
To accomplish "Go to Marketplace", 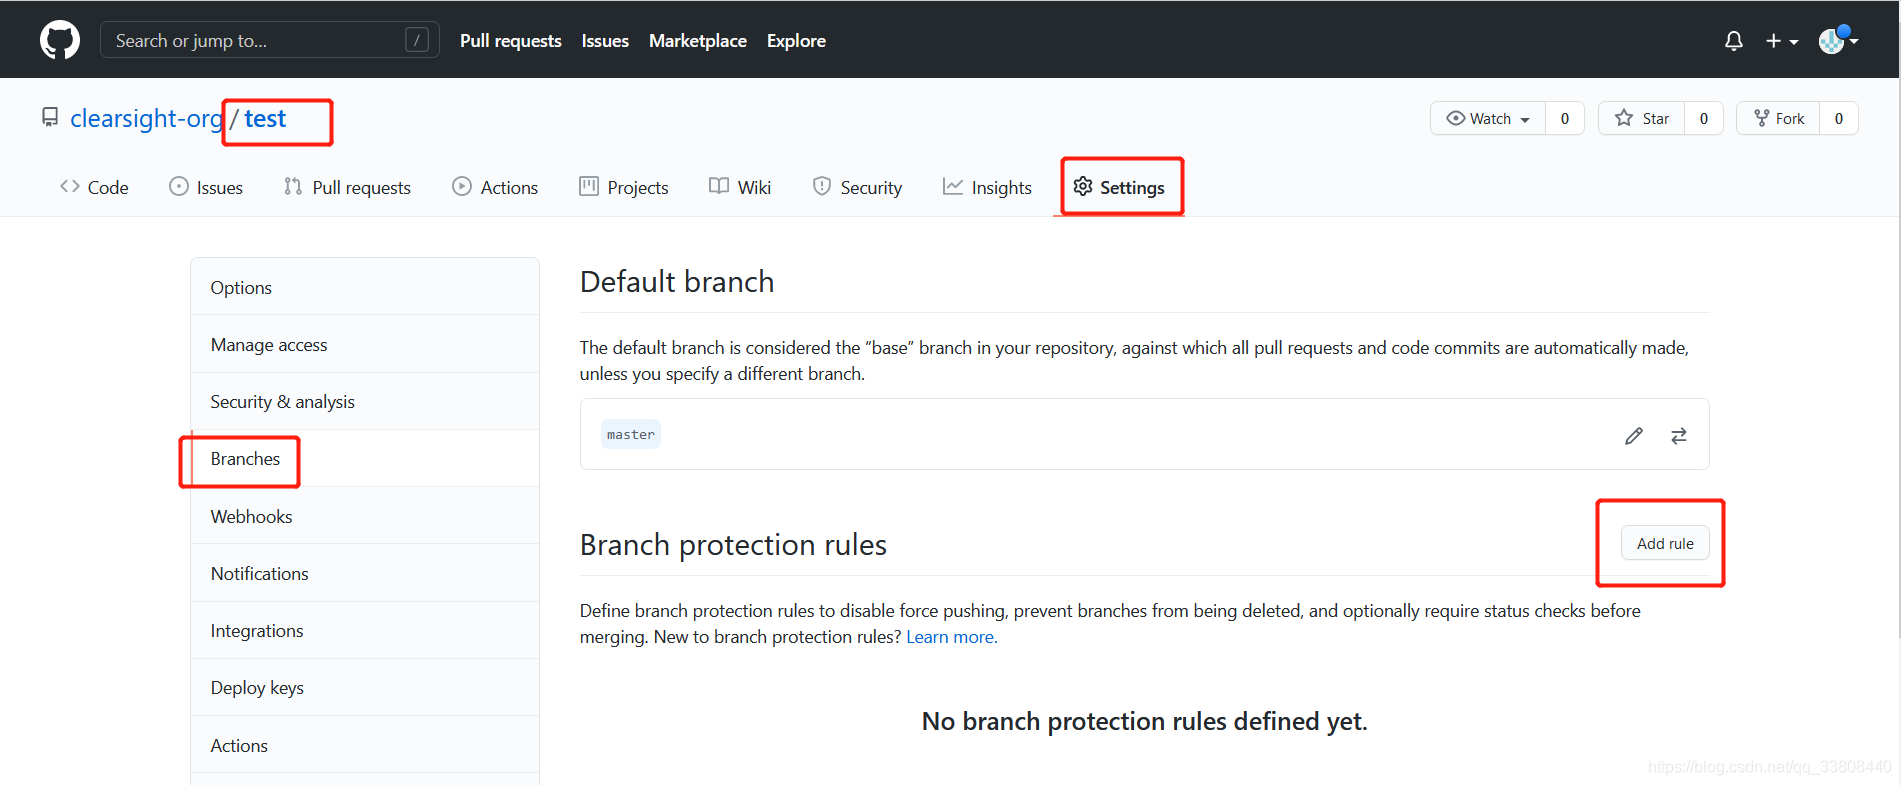I will [x=698, y=41].
